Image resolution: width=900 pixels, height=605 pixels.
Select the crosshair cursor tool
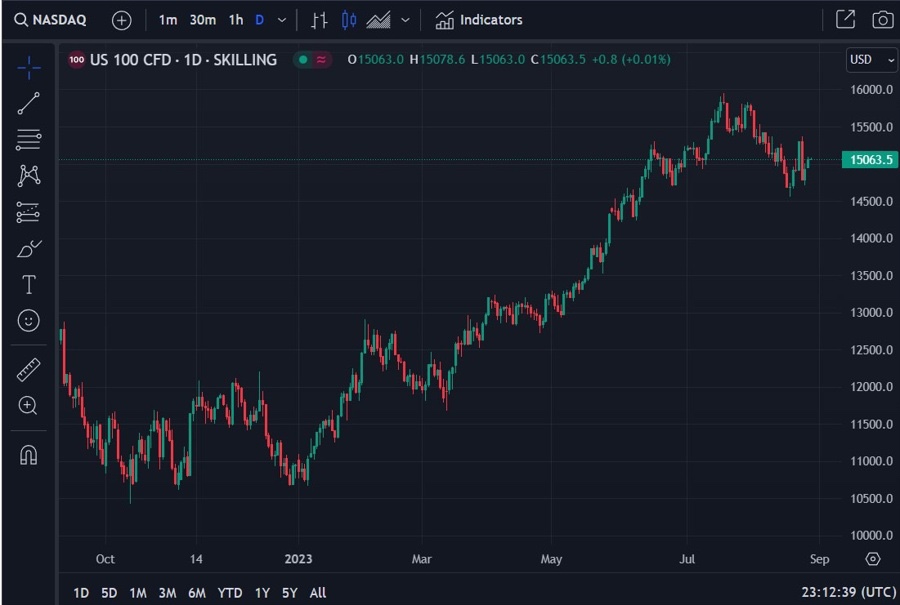[29, 68]
